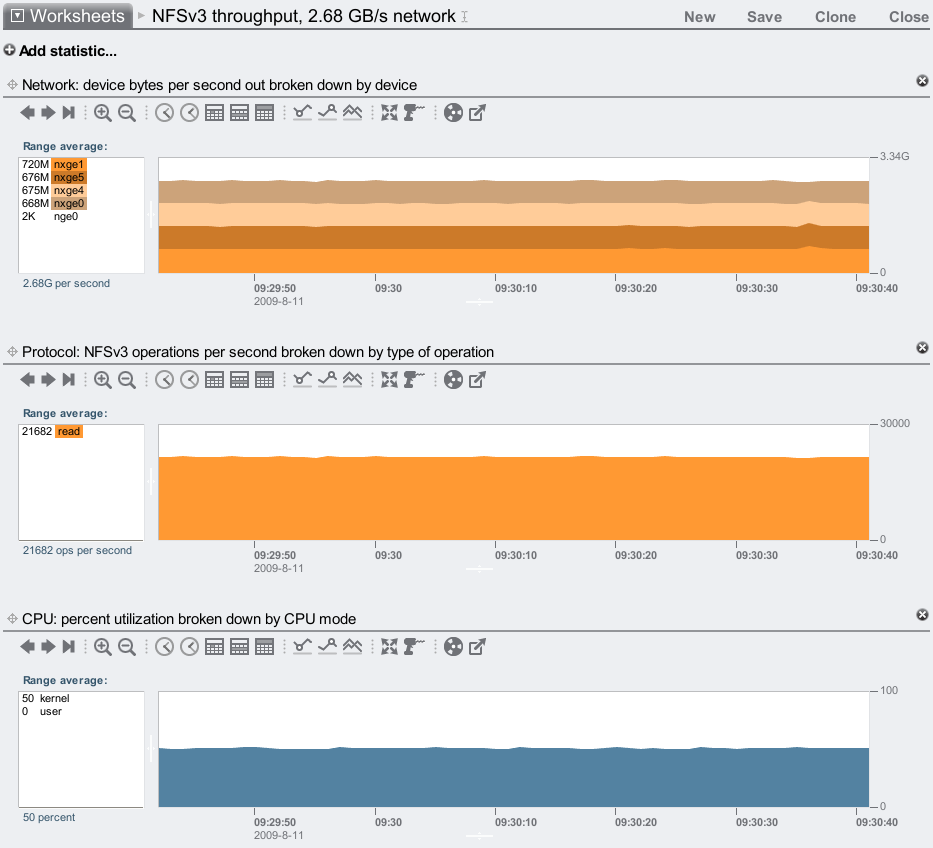Clone this worksheet
This screenshot has height=848, width=933.
click(835, 17)
